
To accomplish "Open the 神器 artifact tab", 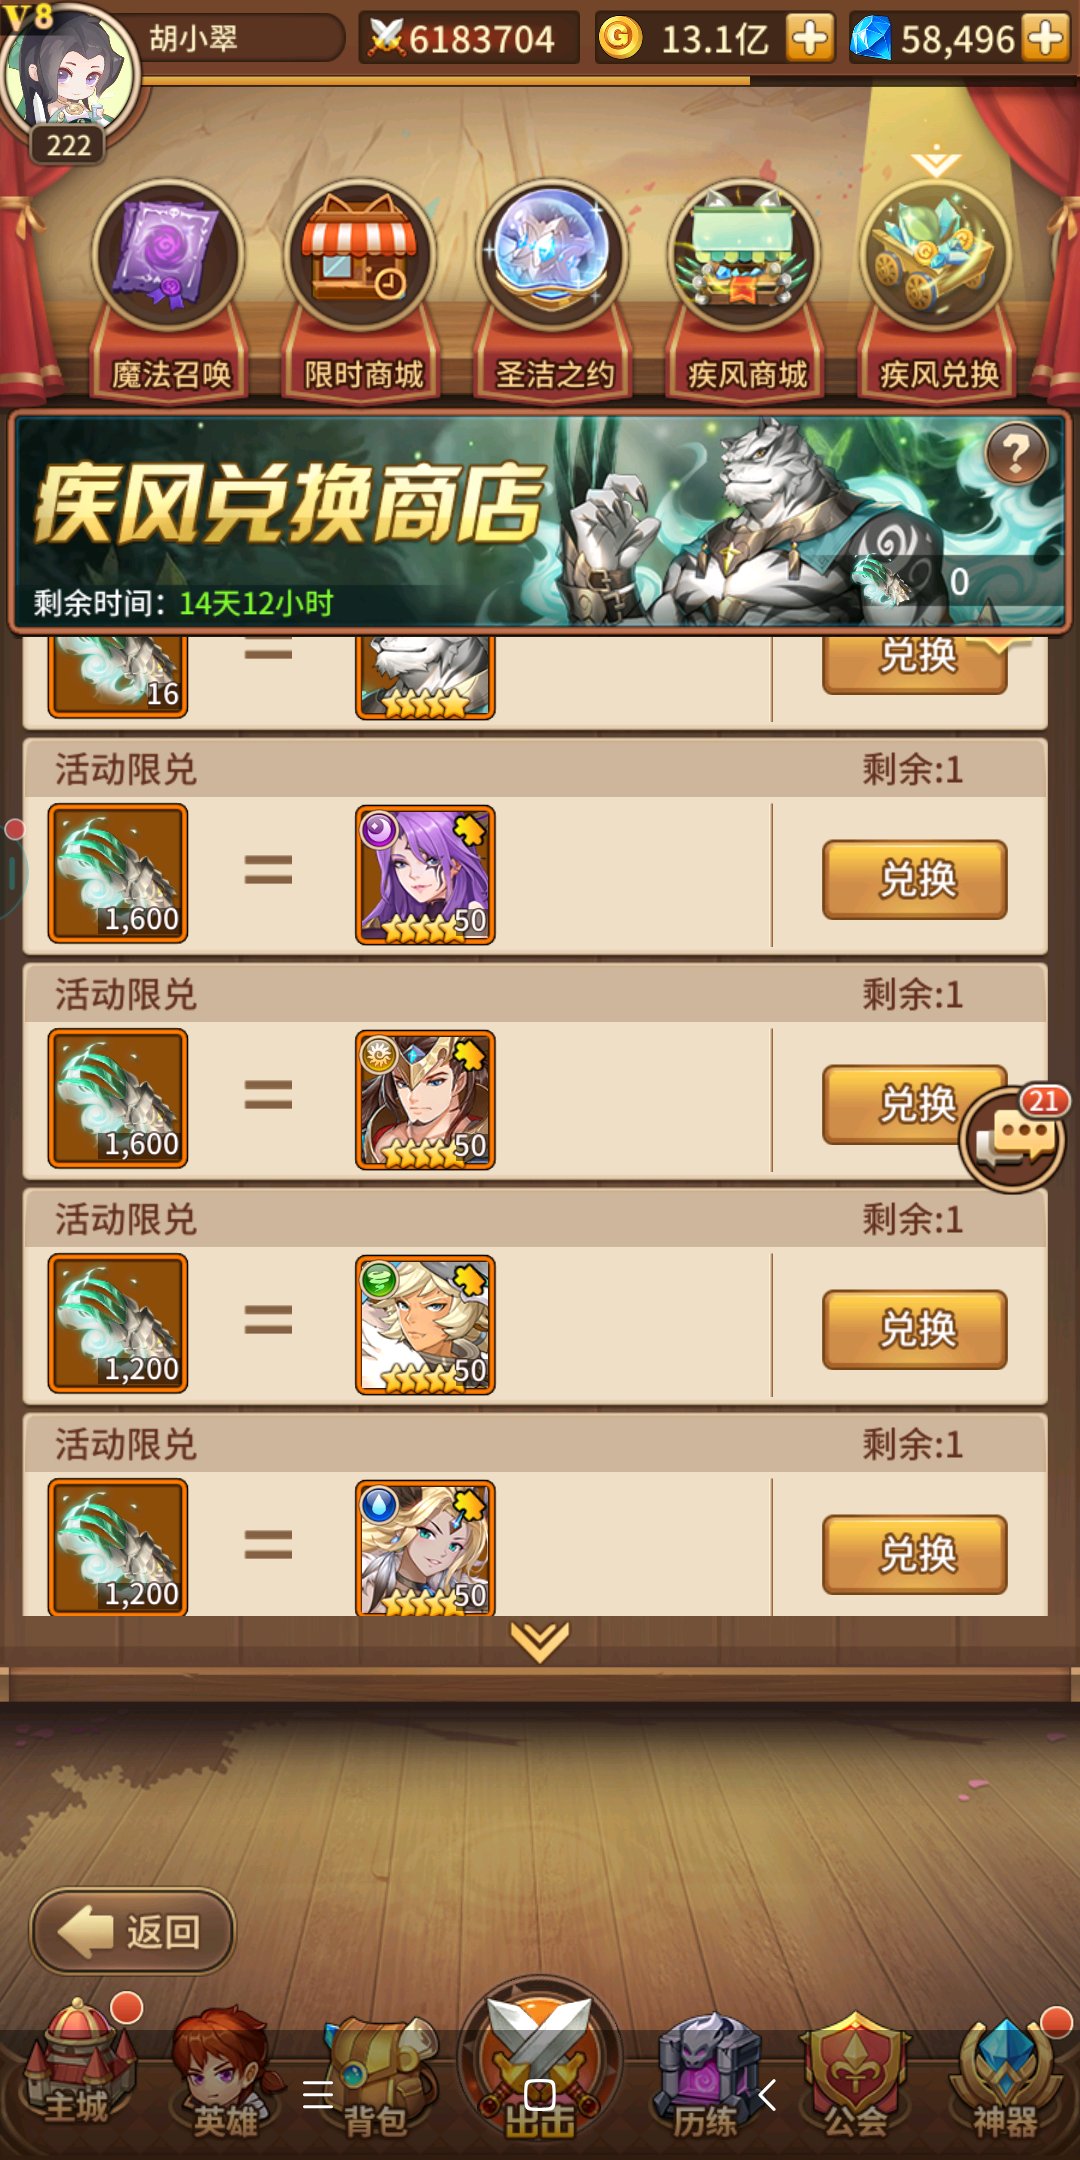I will pyautogui.click(x=1006, y=2075).
